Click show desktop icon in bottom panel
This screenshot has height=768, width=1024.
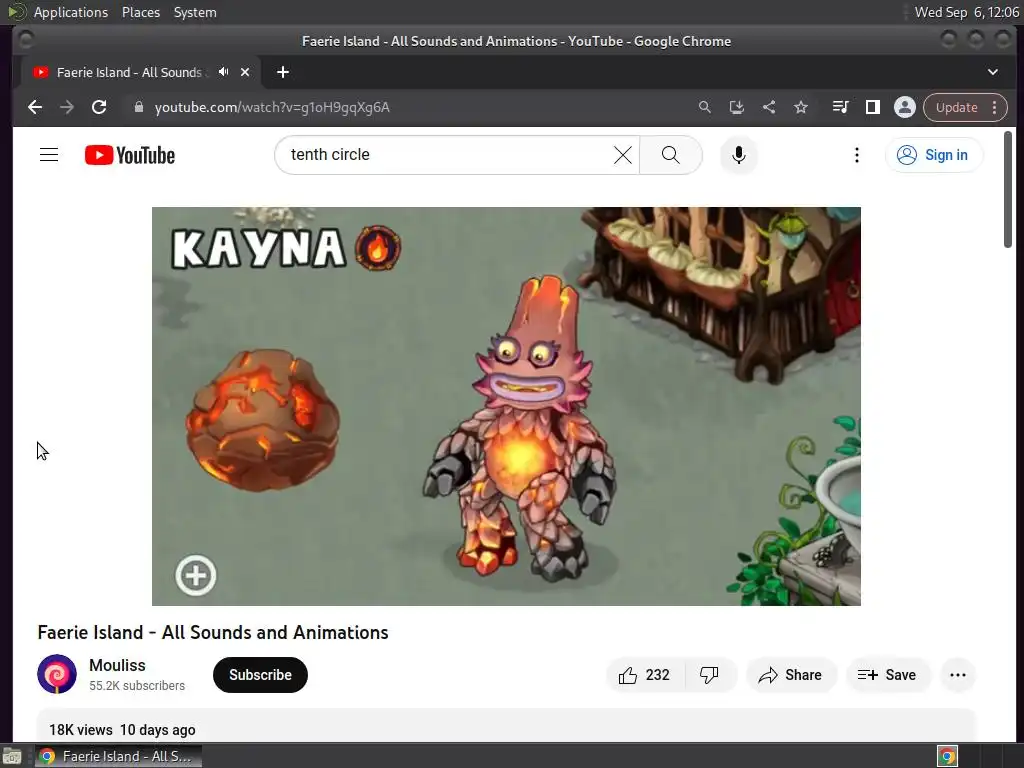(12, 756)
